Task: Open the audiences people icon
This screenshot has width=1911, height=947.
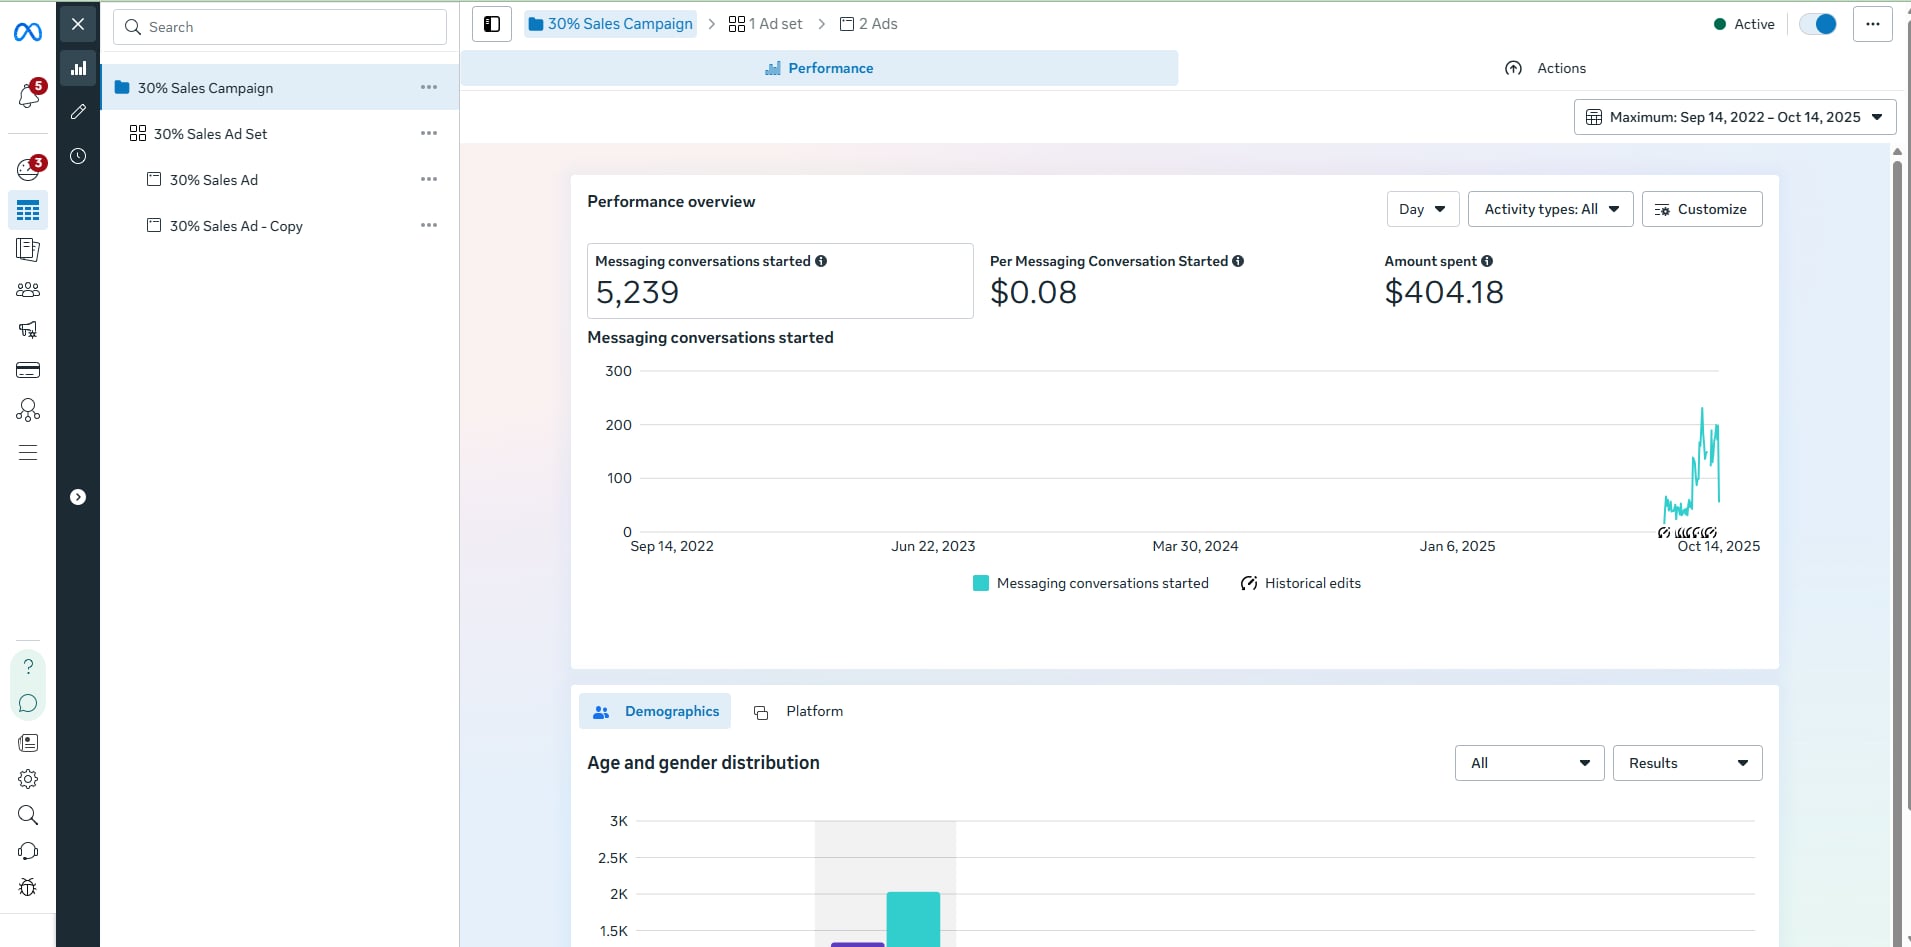Action: point(28,290)
